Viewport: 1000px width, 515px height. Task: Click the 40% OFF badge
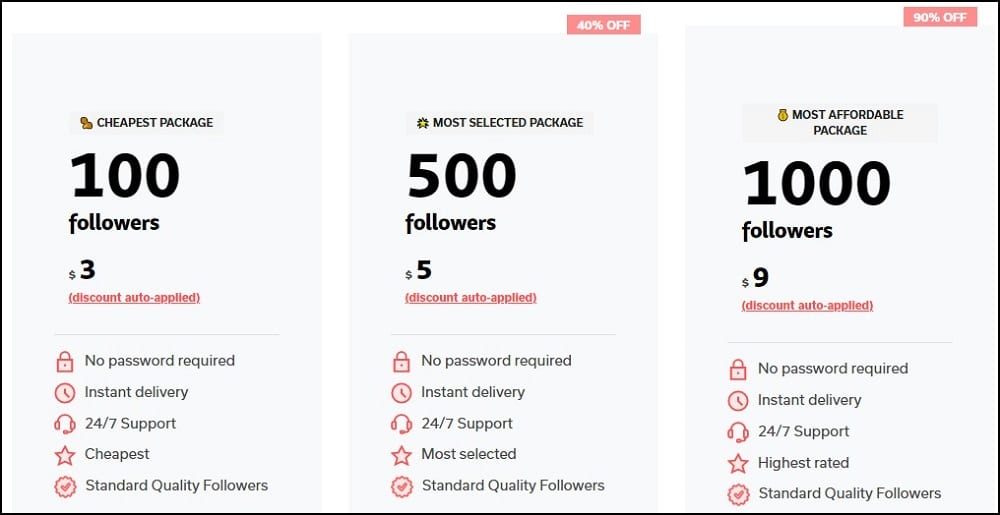[x=603, y=25]
